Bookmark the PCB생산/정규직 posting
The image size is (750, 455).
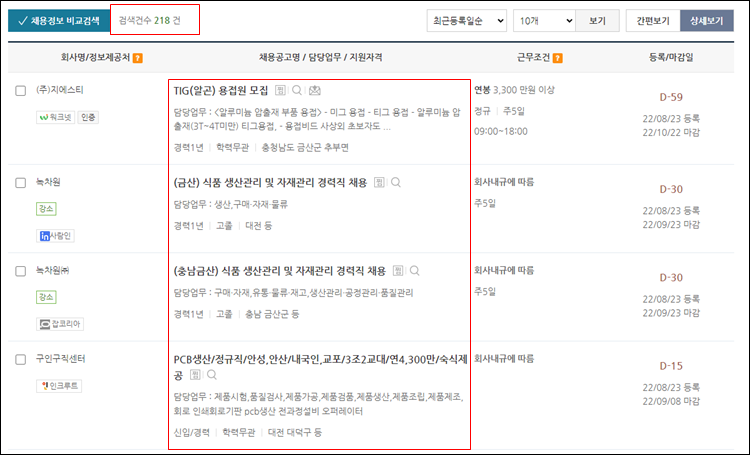195,375
